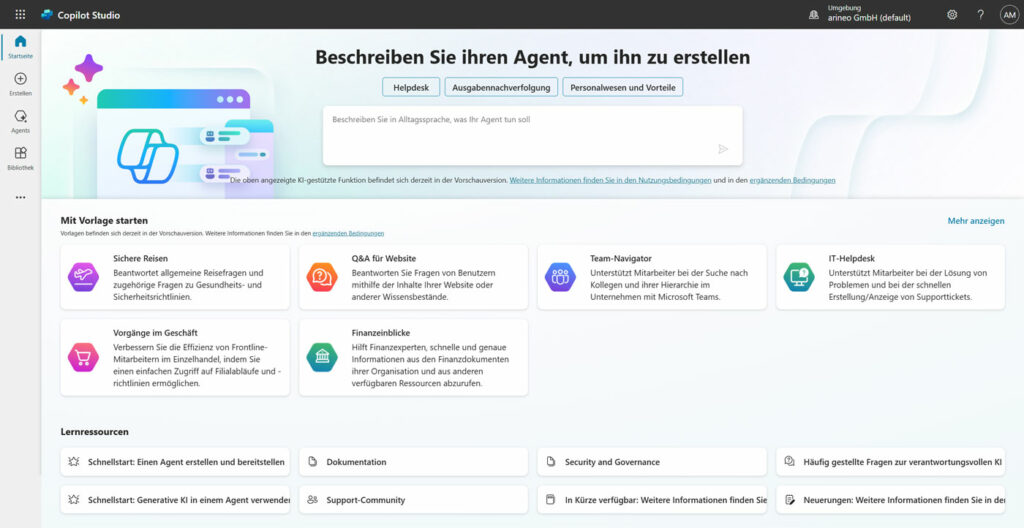Click icon beside Schnellstart: Generative KI
Screen dimensions: 1024x528
74,500
